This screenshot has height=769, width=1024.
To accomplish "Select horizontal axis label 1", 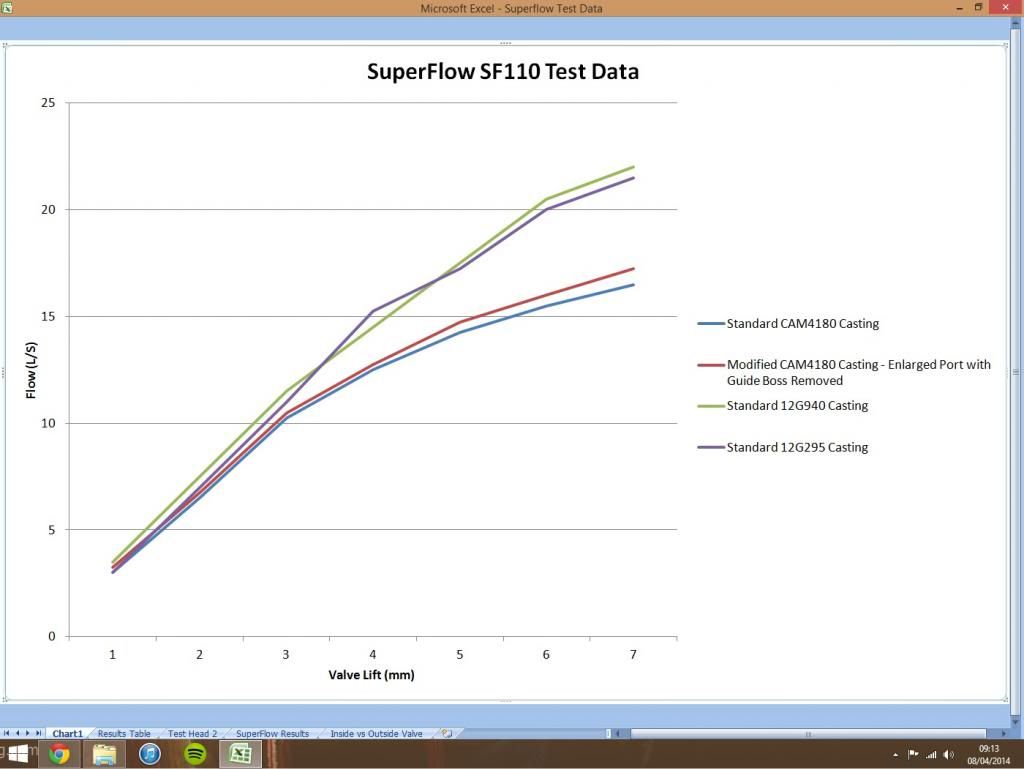I will [x=112, y=654].
